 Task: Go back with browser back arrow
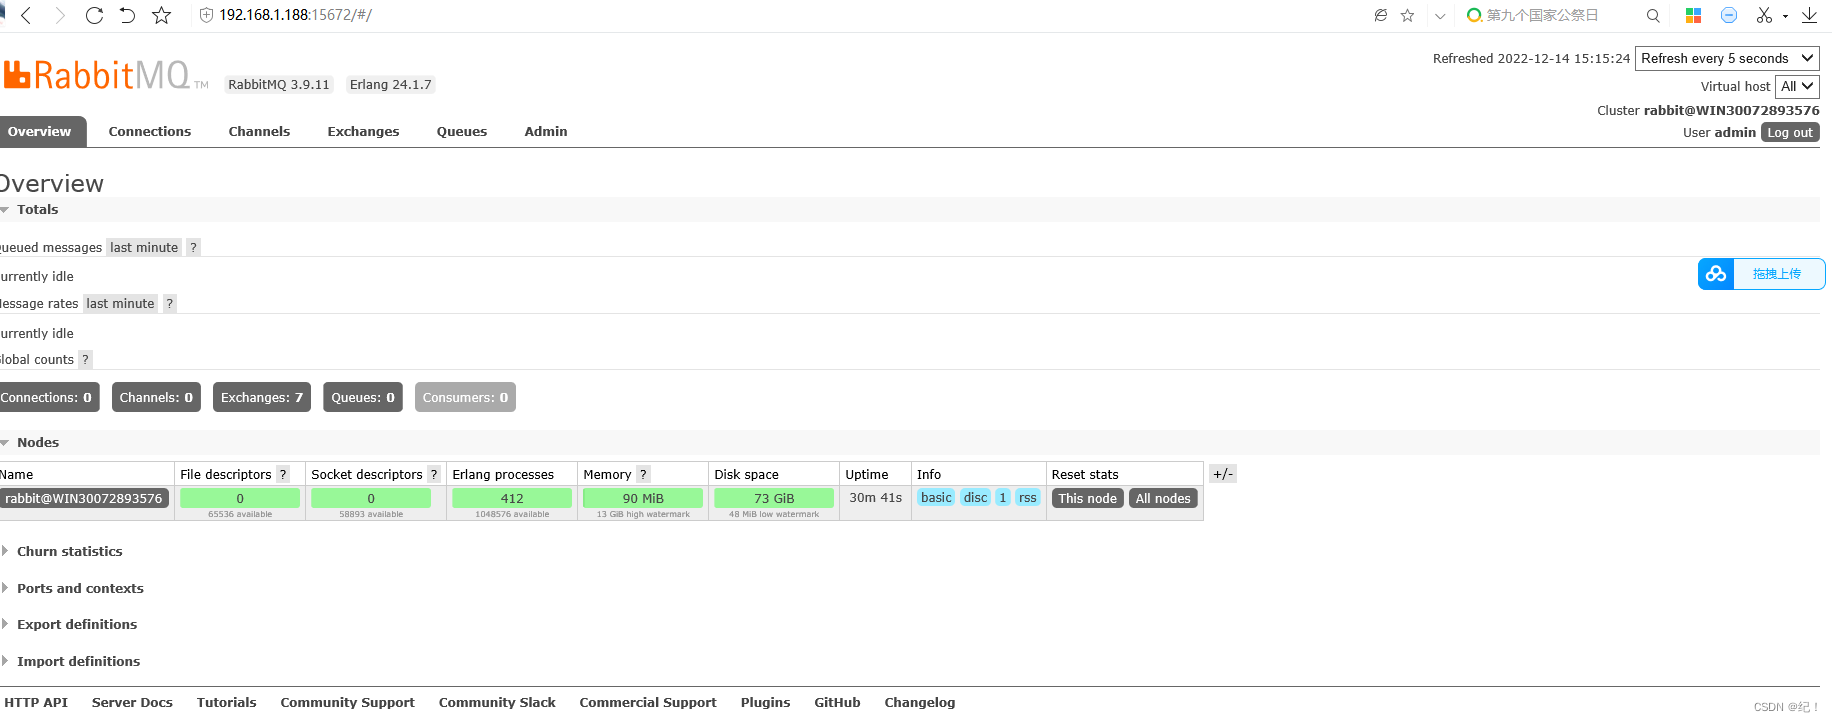[x=26, y=15]
